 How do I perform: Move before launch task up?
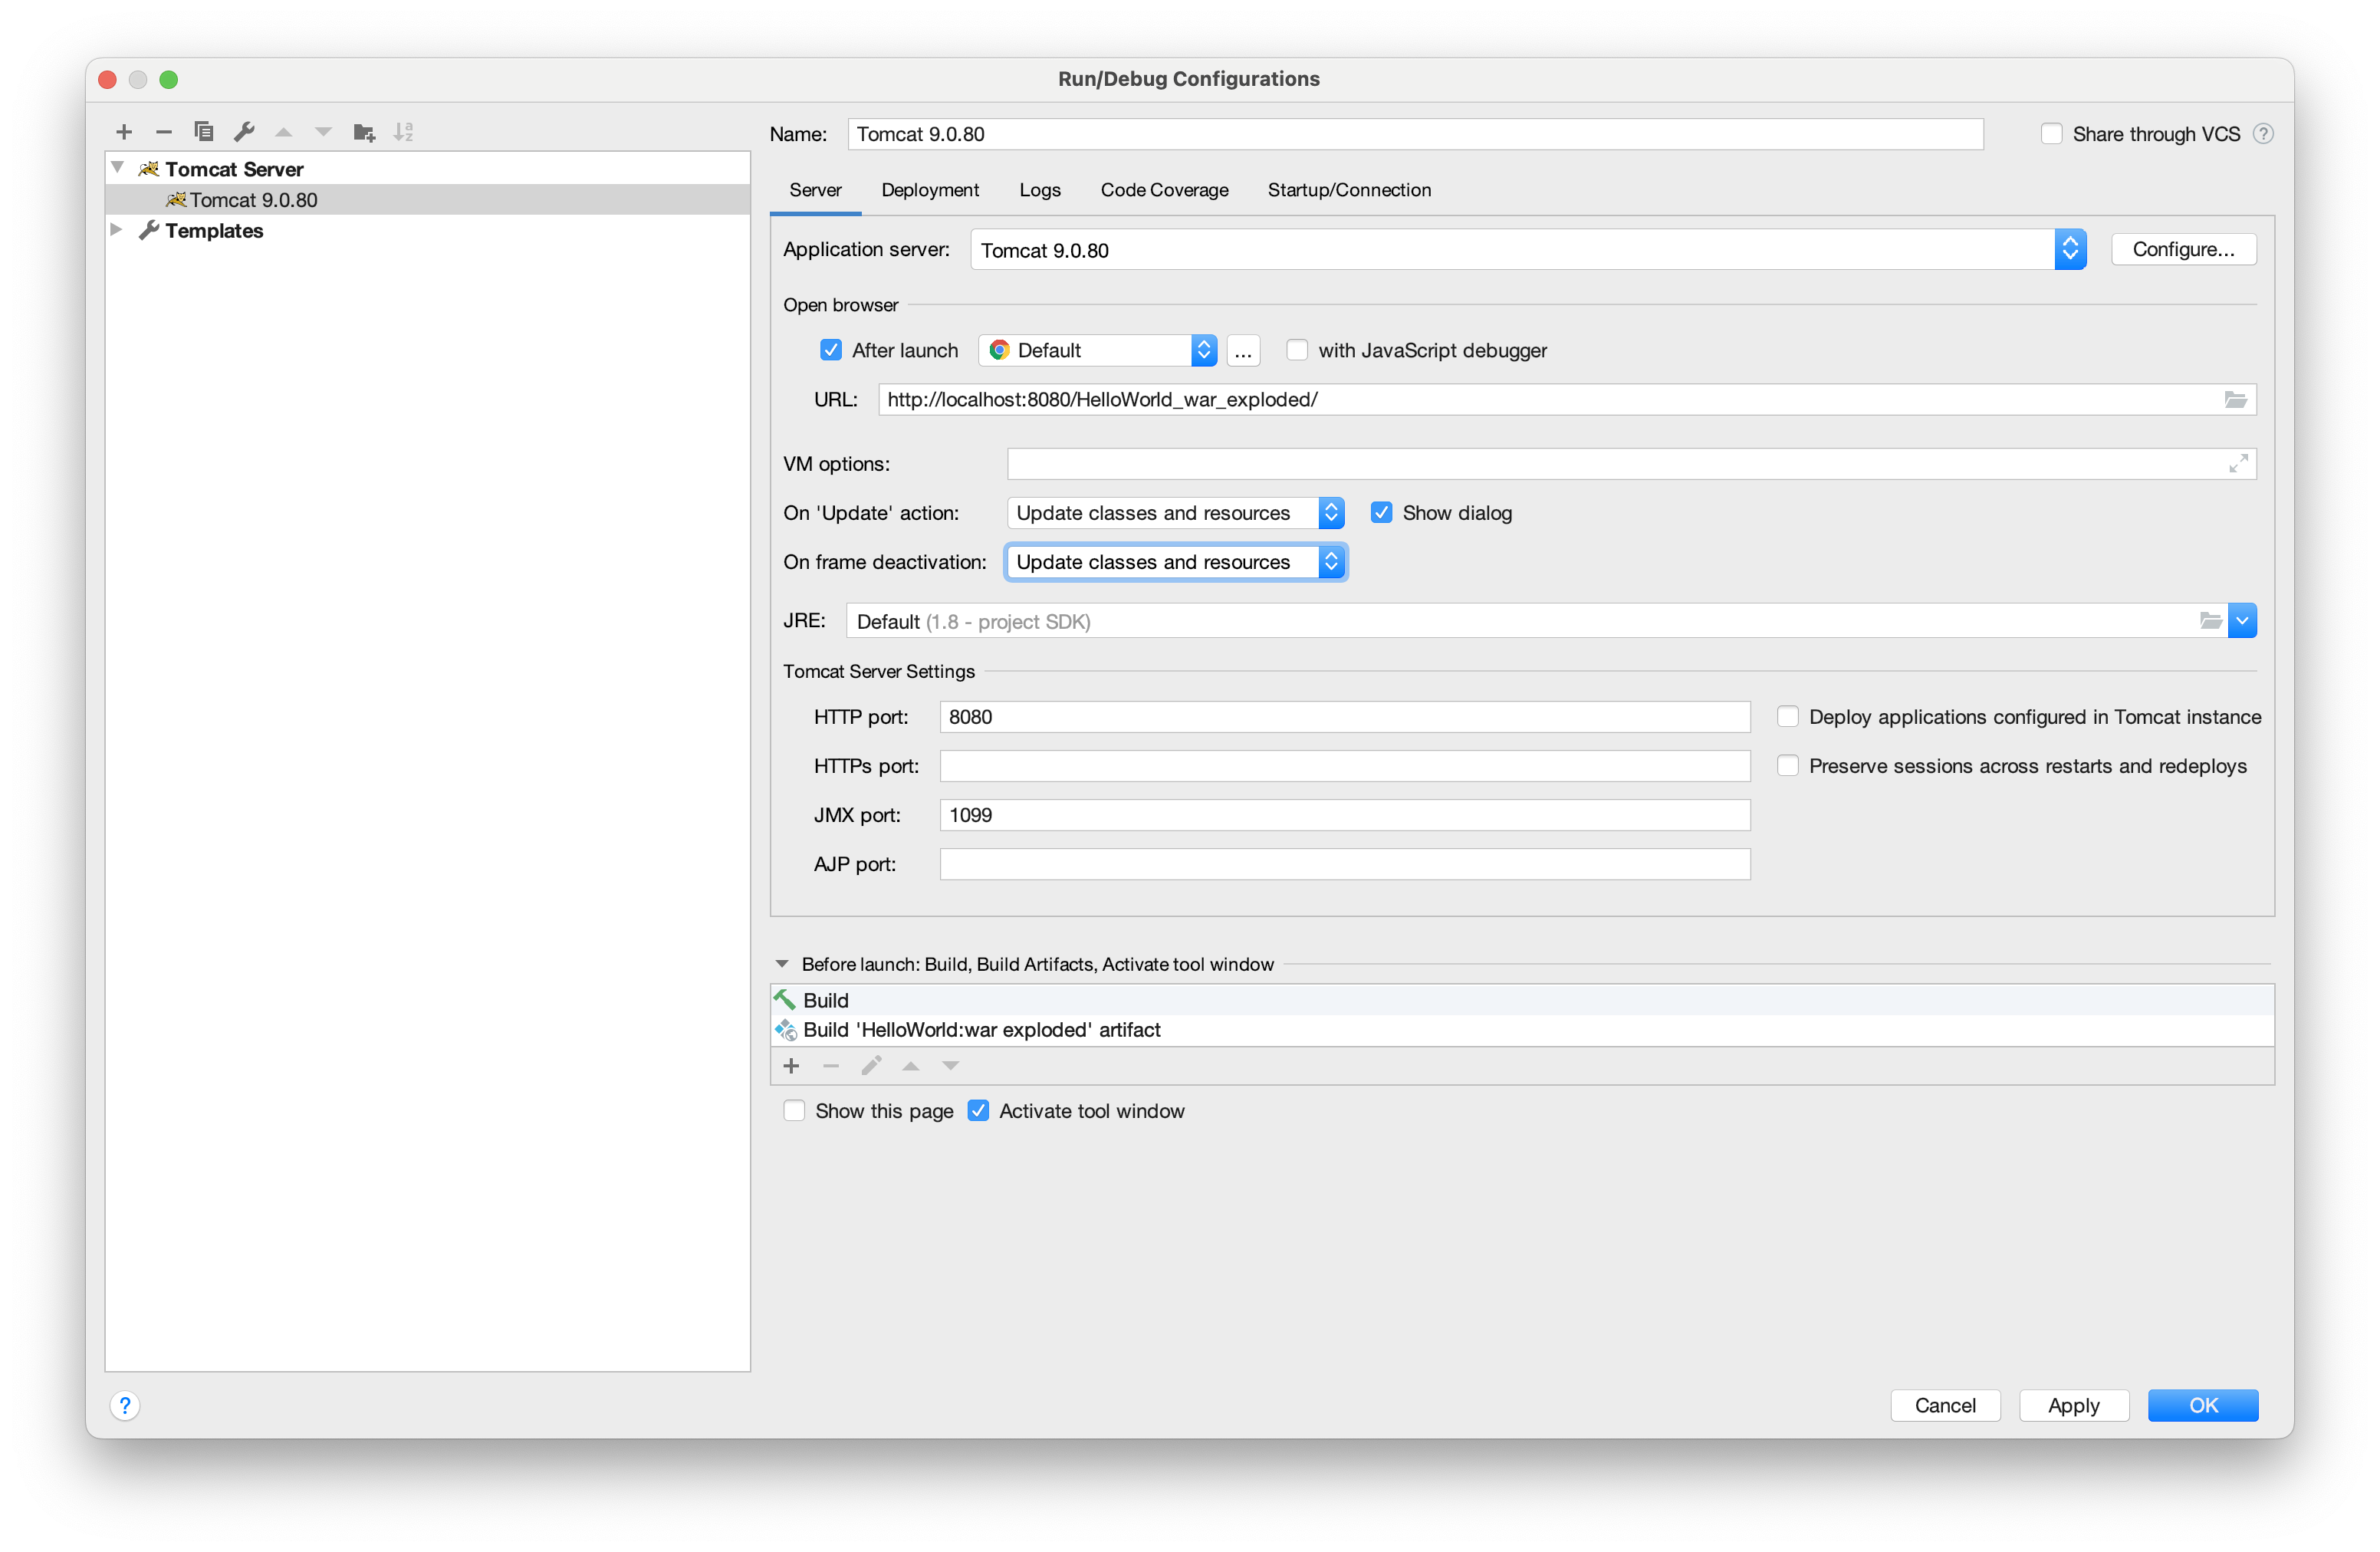911,1066
